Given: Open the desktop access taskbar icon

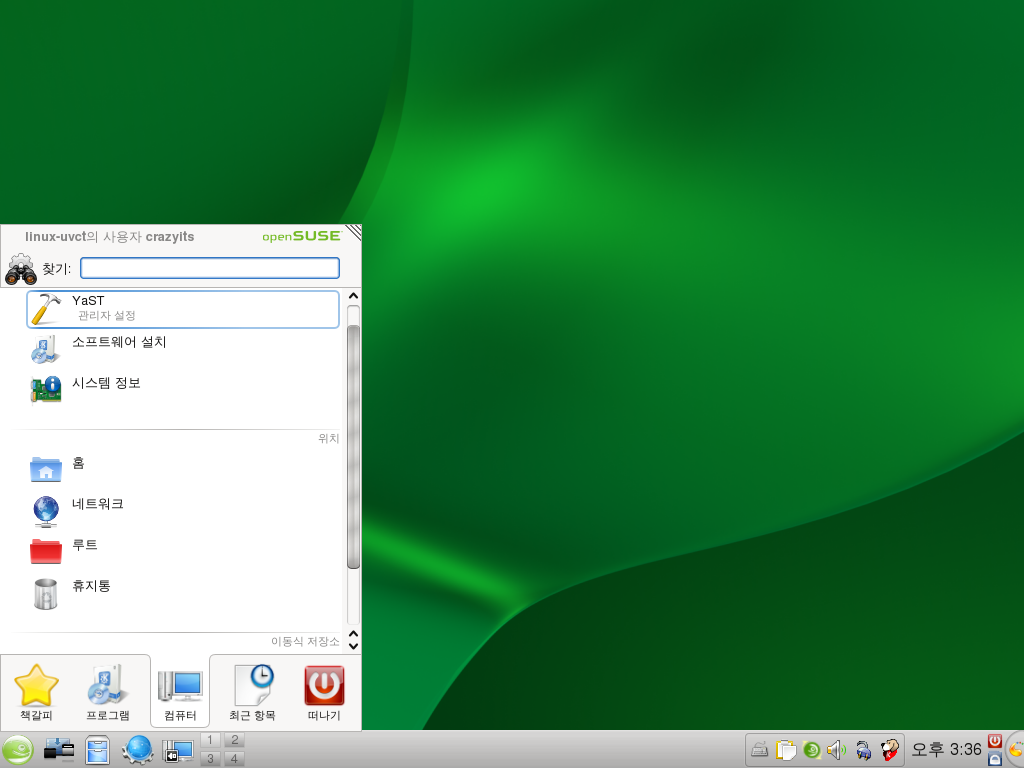Looking at the screenshot, I should pos(59,750).
